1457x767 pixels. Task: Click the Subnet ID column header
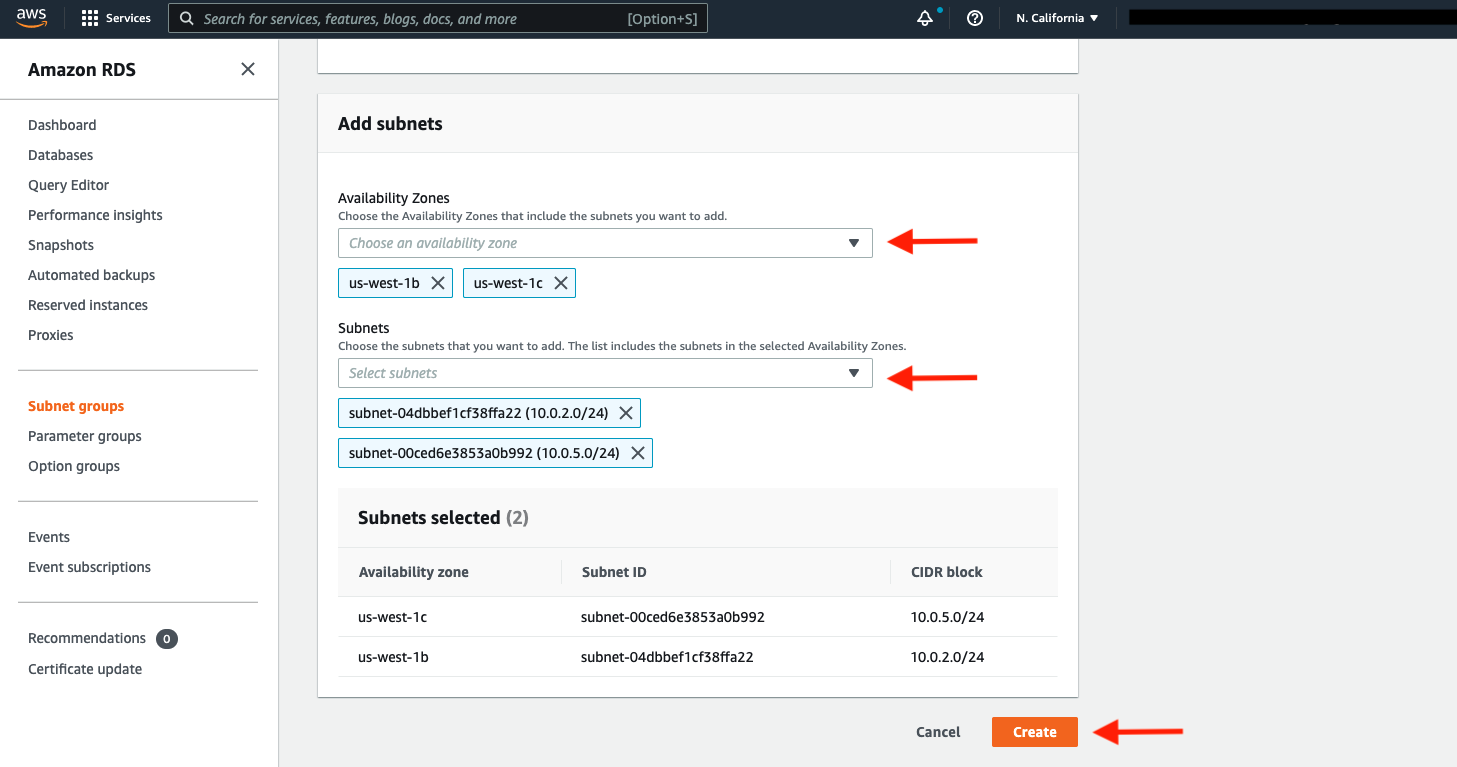coord(614,572)
